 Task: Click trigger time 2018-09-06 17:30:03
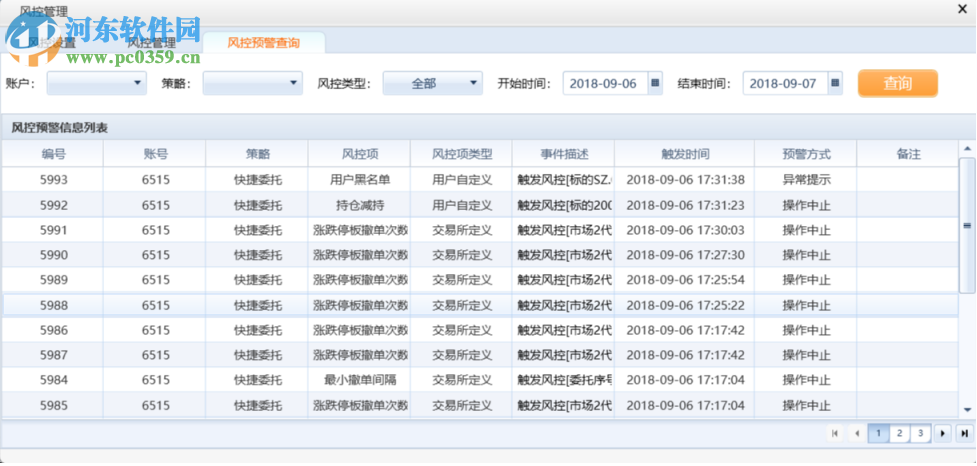pos(685,230)
